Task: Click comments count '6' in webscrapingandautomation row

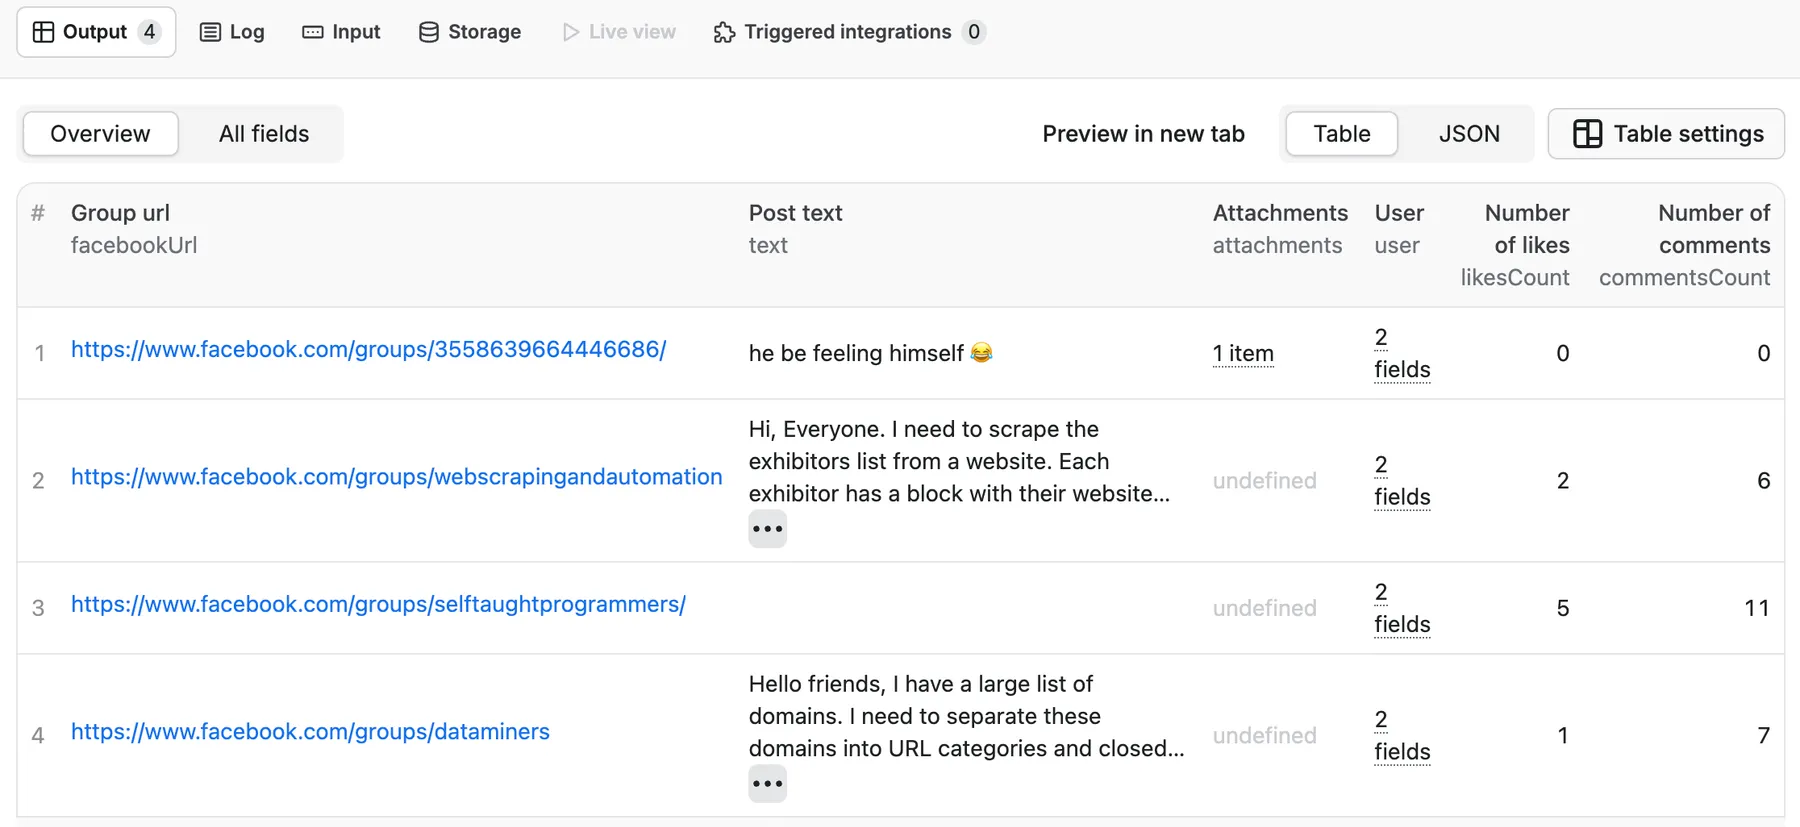Action: (1764, 481)
